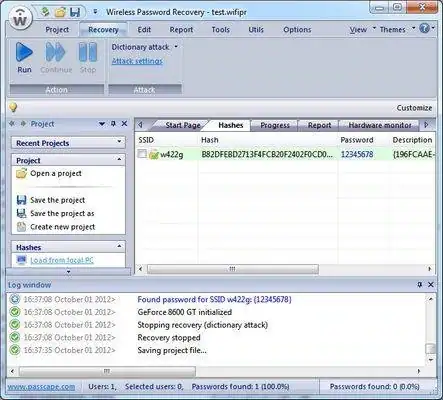443x400 pixels.
Task: Open the Project panel dropdown arrow
Action: [x=102, y=124]
